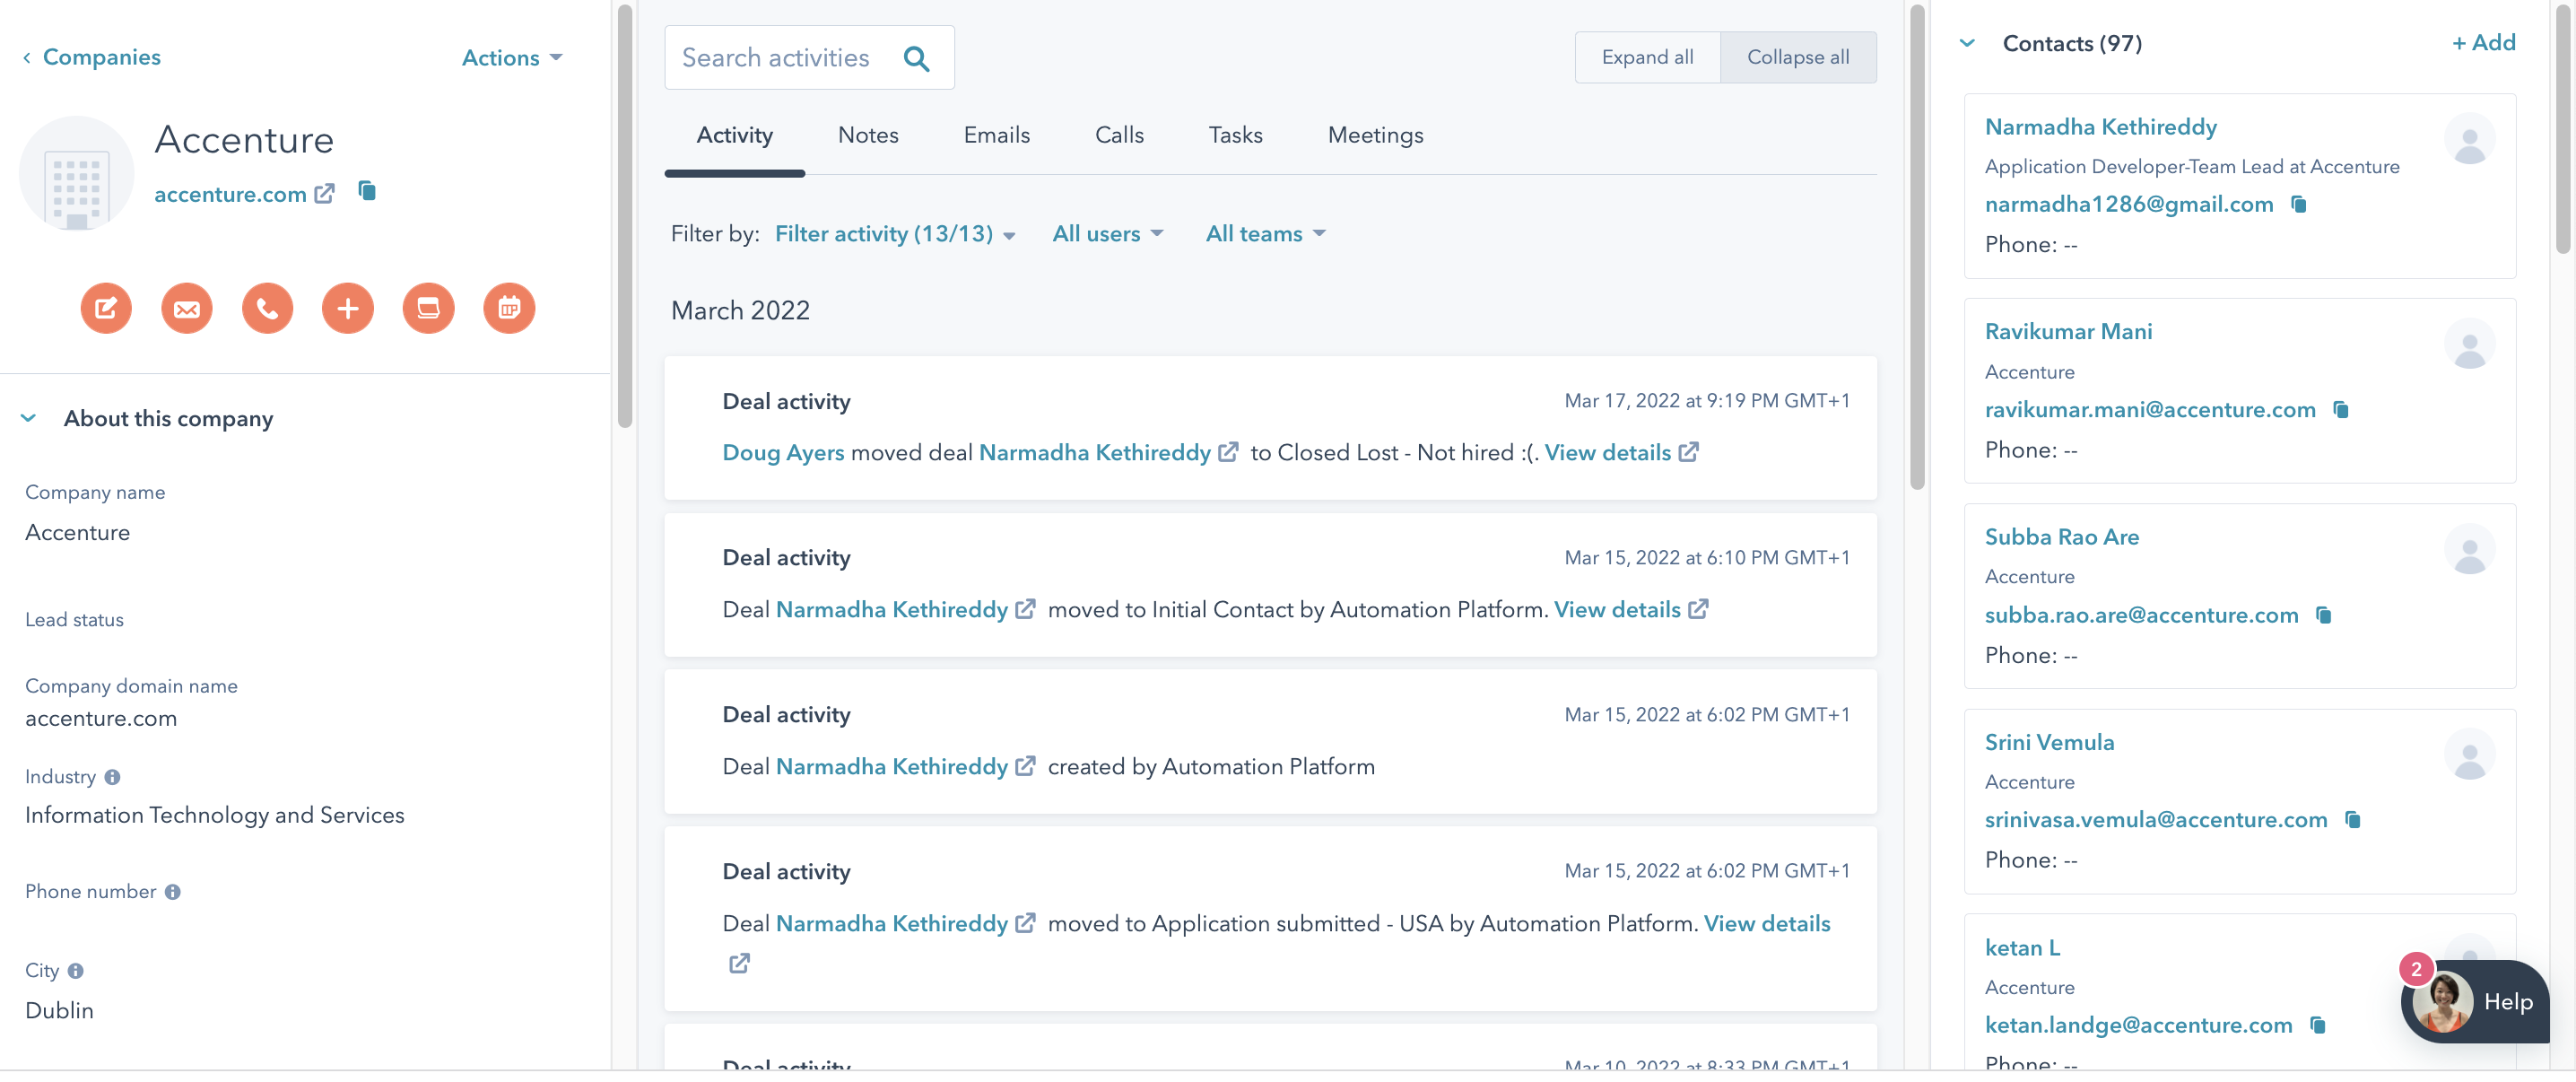2576x1082 pixels.
Task: Click + Add contact link
Action: 2483,43
